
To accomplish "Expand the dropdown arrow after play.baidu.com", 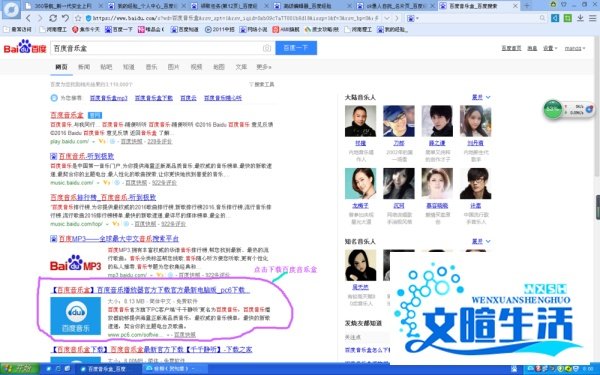I will pyautogui.click(x=94, y=142).
